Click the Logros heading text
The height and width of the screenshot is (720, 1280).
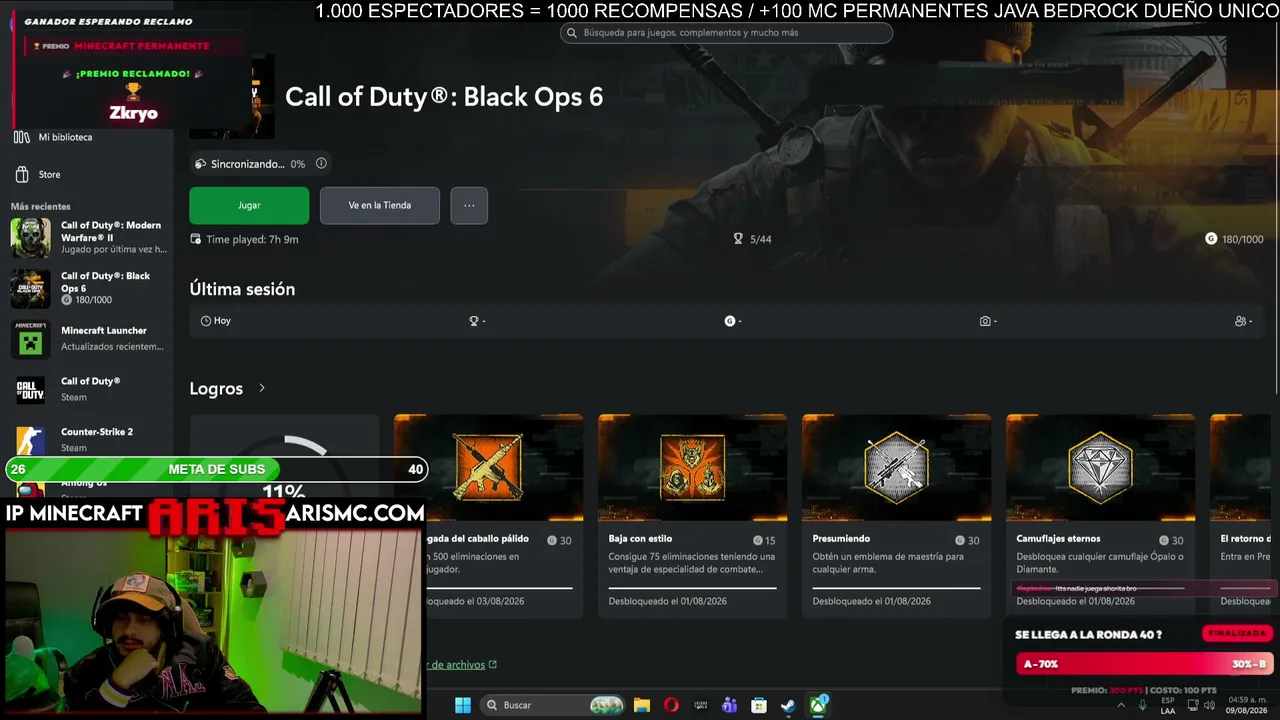coord(216,388)
